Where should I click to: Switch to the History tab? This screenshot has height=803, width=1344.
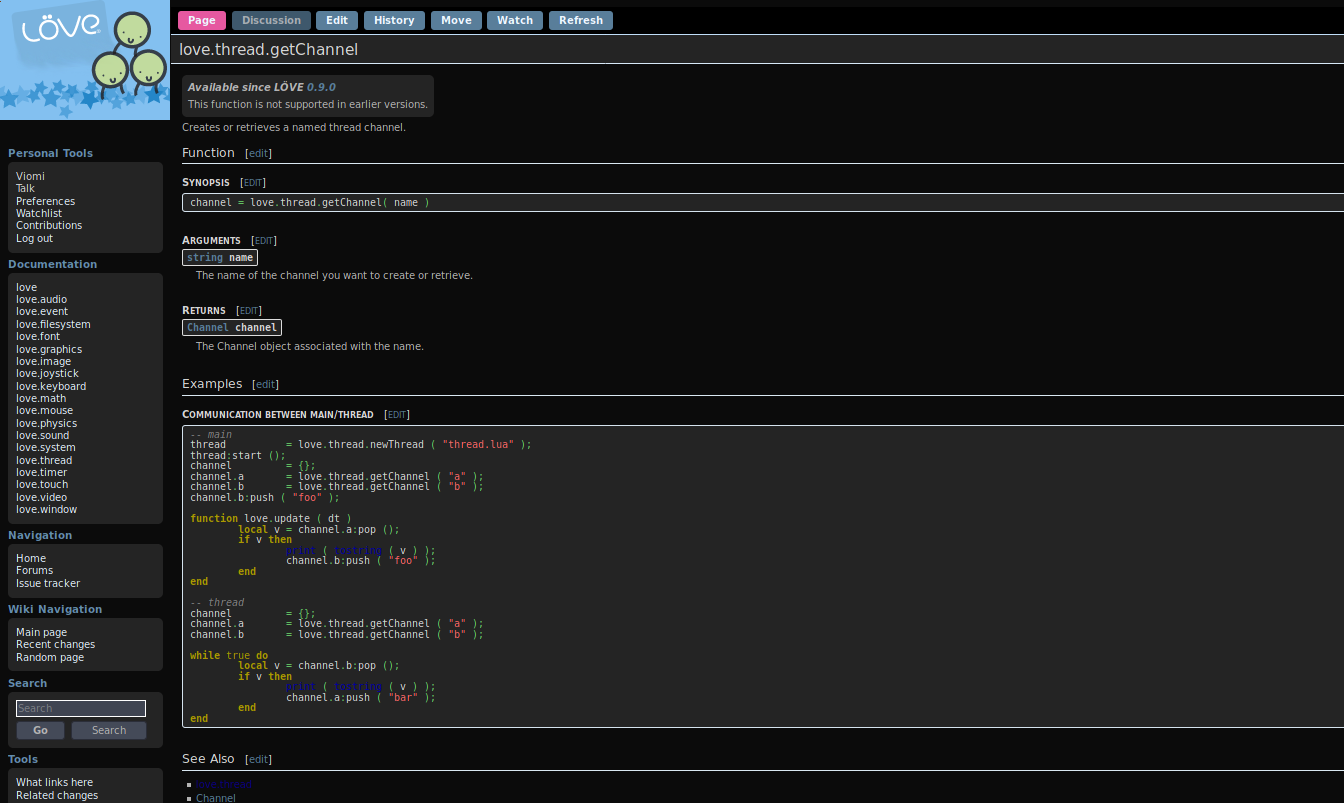[394, 20]
